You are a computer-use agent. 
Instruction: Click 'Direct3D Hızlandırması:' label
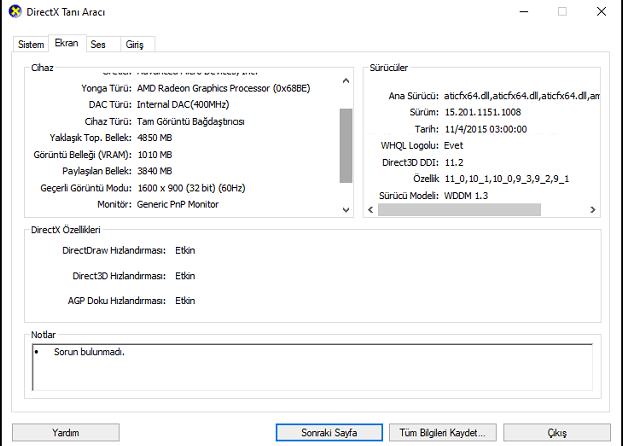pyautogui.click(x=119, y=276)
